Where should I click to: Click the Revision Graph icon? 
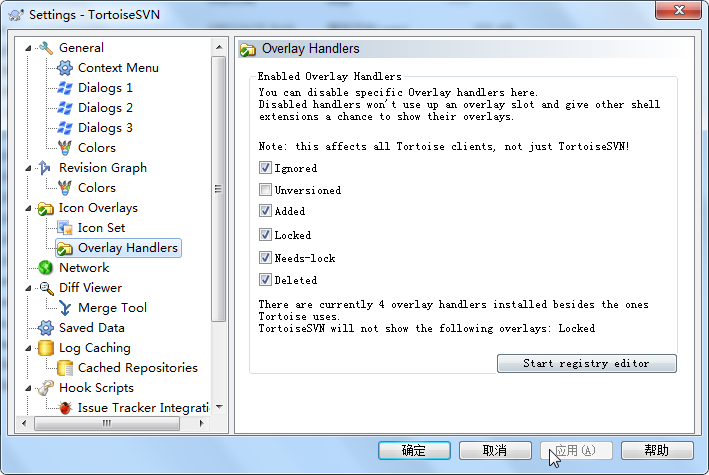pos(46,168)
